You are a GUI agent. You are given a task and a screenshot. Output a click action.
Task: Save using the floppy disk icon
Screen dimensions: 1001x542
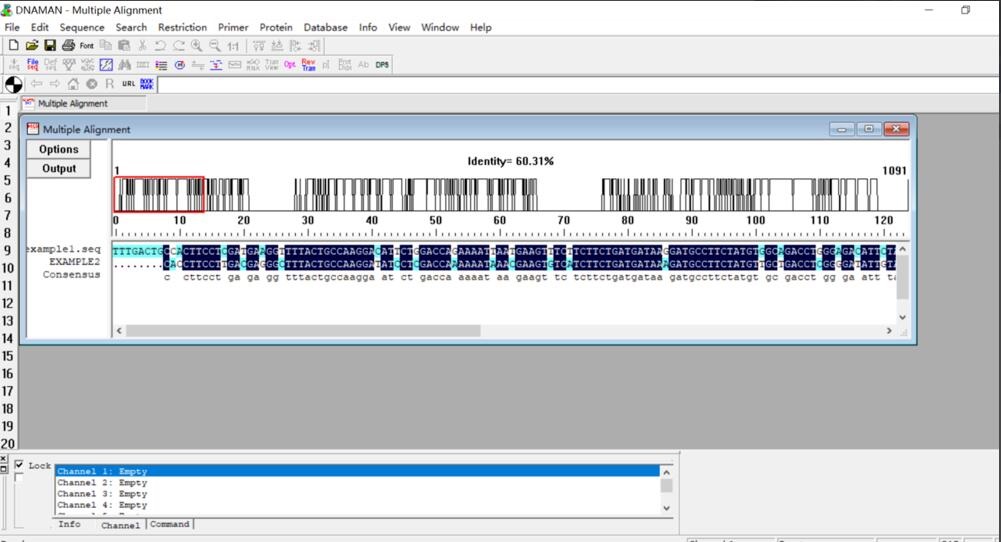(50, 46)
